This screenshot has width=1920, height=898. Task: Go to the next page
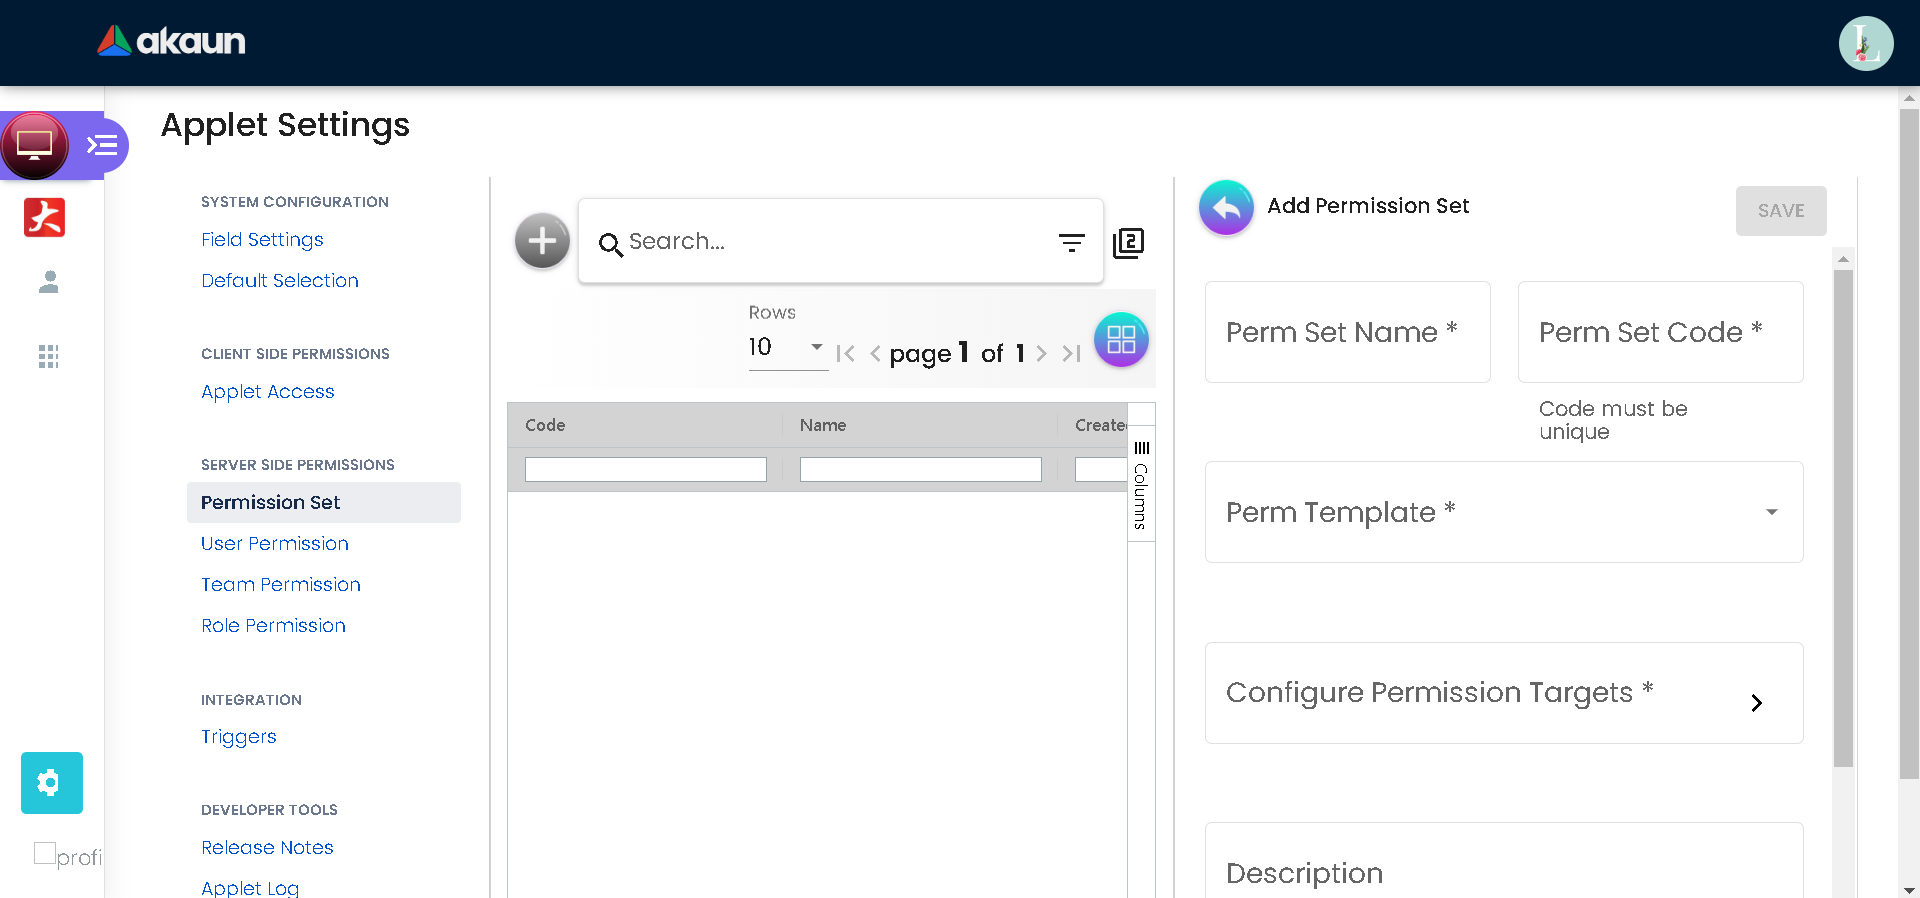(1041, 353)
